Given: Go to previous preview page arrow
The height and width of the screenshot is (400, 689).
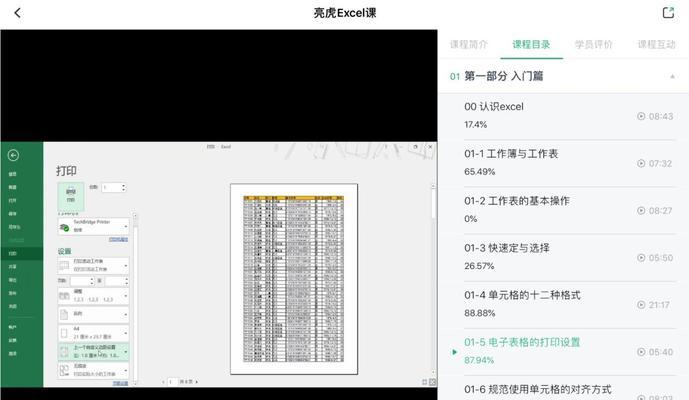Looking at the screenshot, I should tap(163, 382).
